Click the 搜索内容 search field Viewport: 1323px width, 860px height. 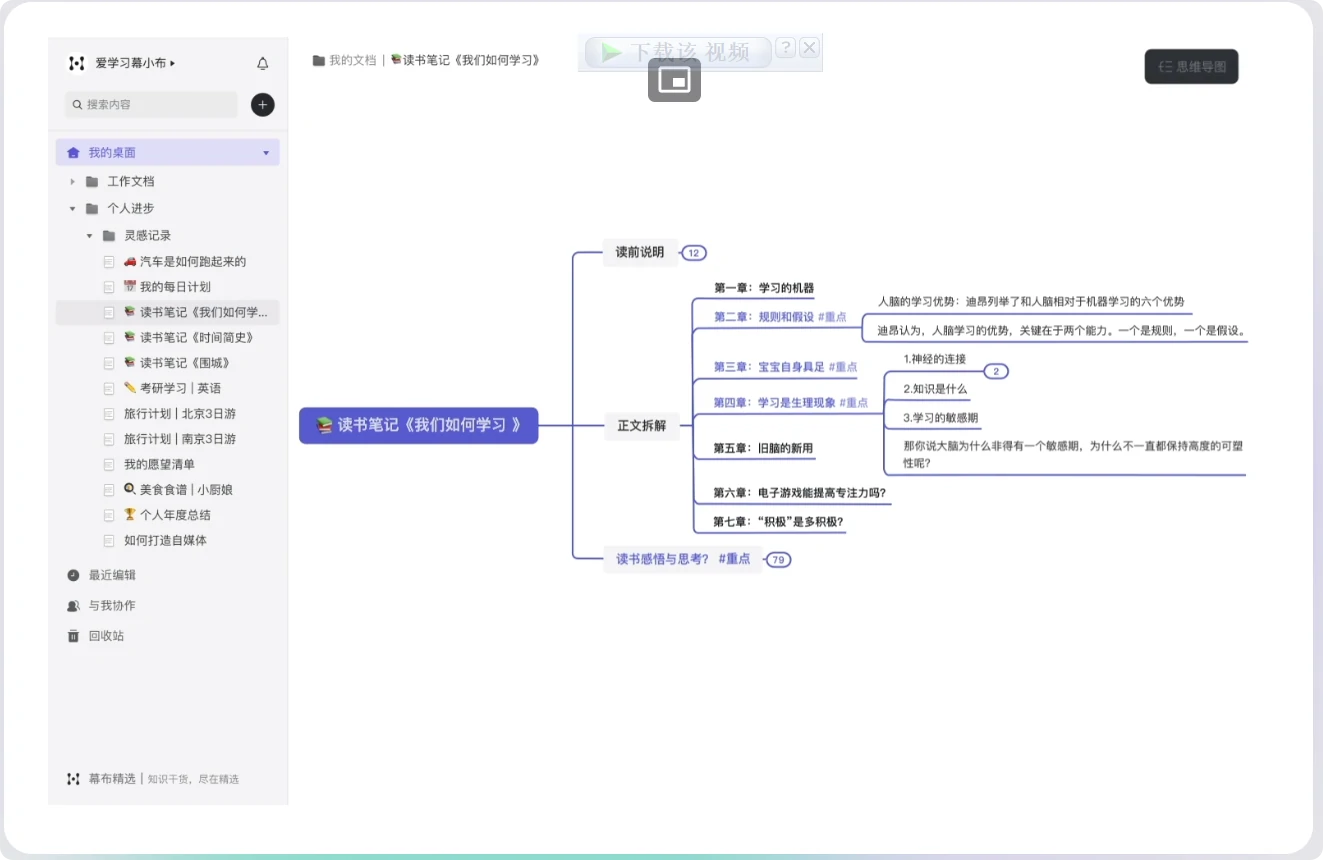[151, 105]
